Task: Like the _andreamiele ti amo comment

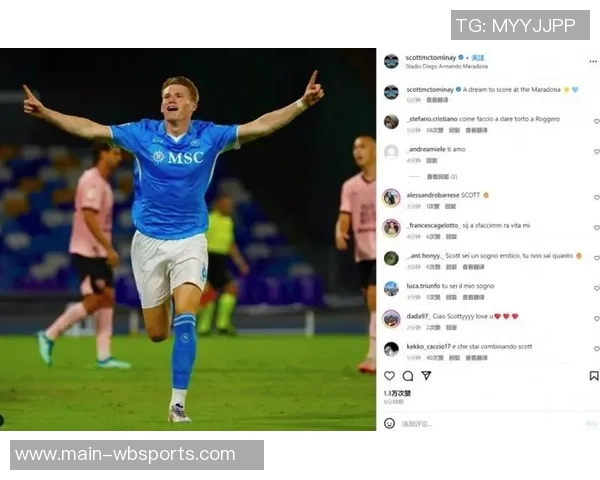Action: 596,152
